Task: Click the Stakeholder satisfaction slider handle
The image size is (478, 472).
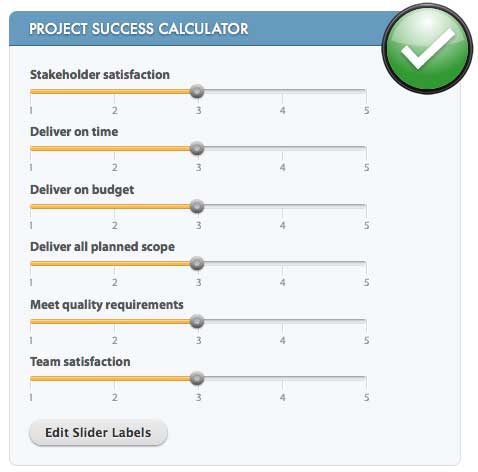Action: [x=197, y=91]
